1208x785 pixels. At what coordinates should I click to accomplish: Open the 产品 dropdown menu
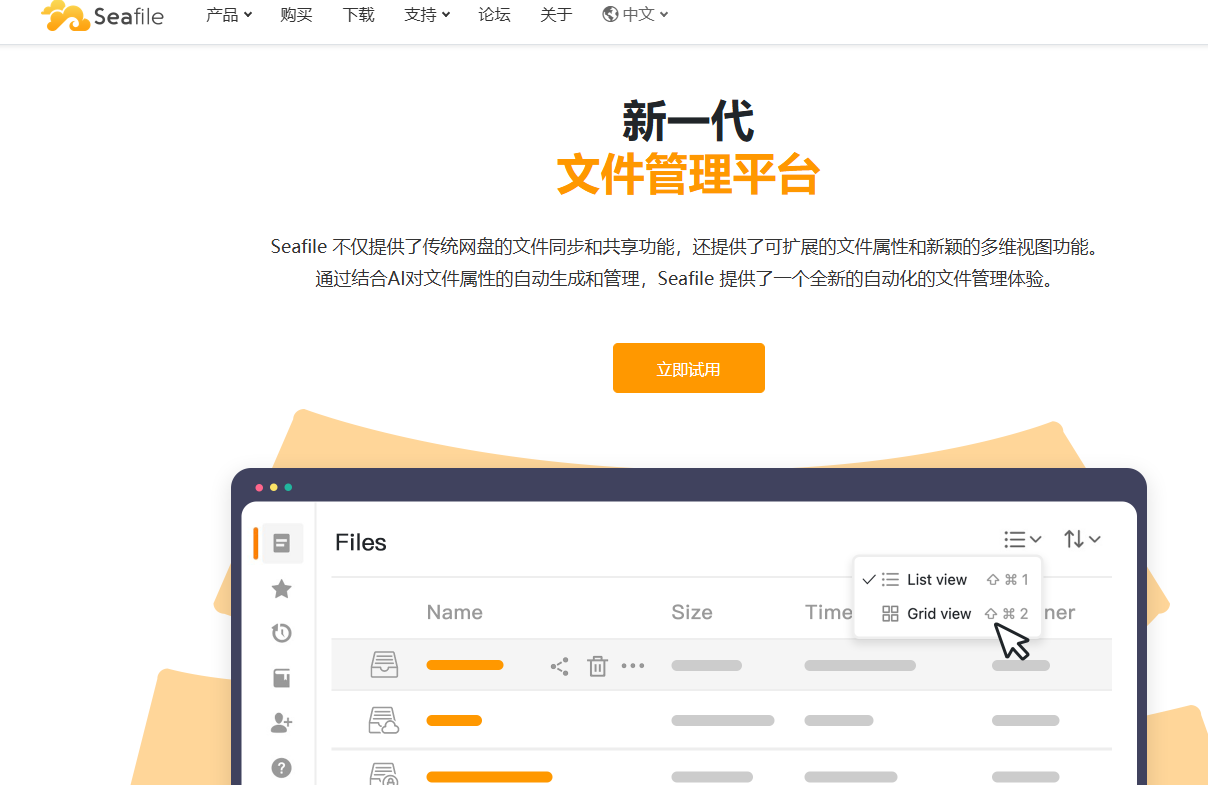coord(228,14)
